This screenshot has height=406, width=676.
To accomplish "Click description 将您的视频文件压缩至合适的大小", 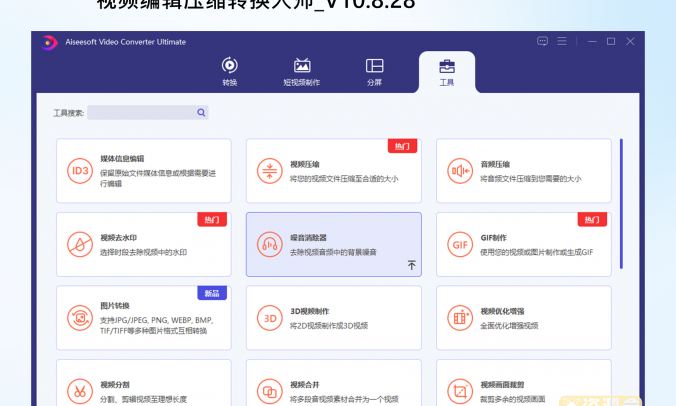I will click(x=344, y=178).
